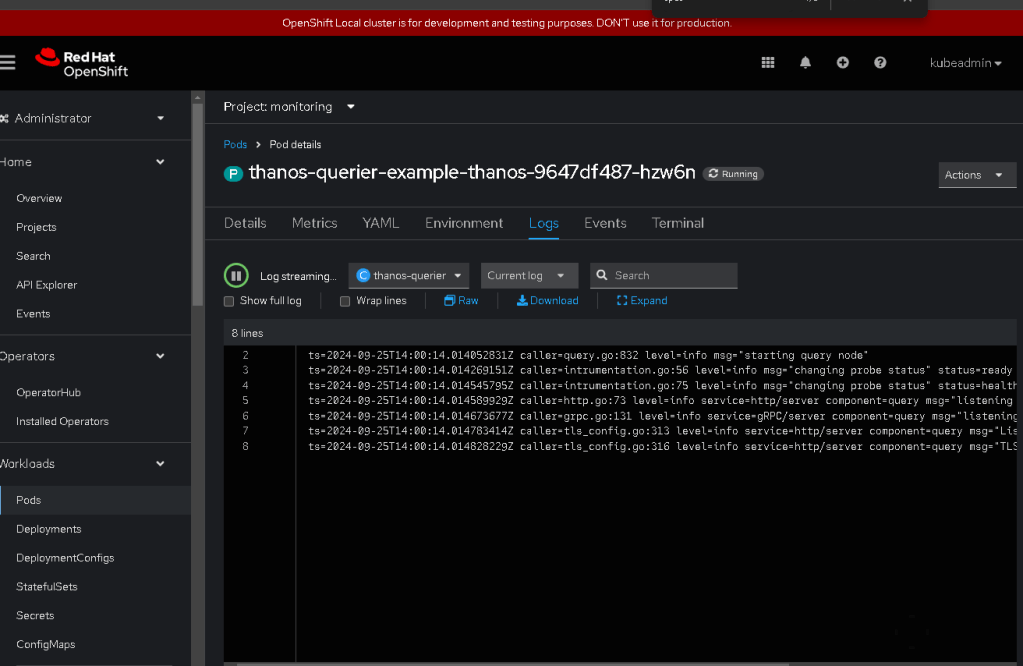Click the search magnifier icon in log toolbar
1023x666 pixels.
602,275
